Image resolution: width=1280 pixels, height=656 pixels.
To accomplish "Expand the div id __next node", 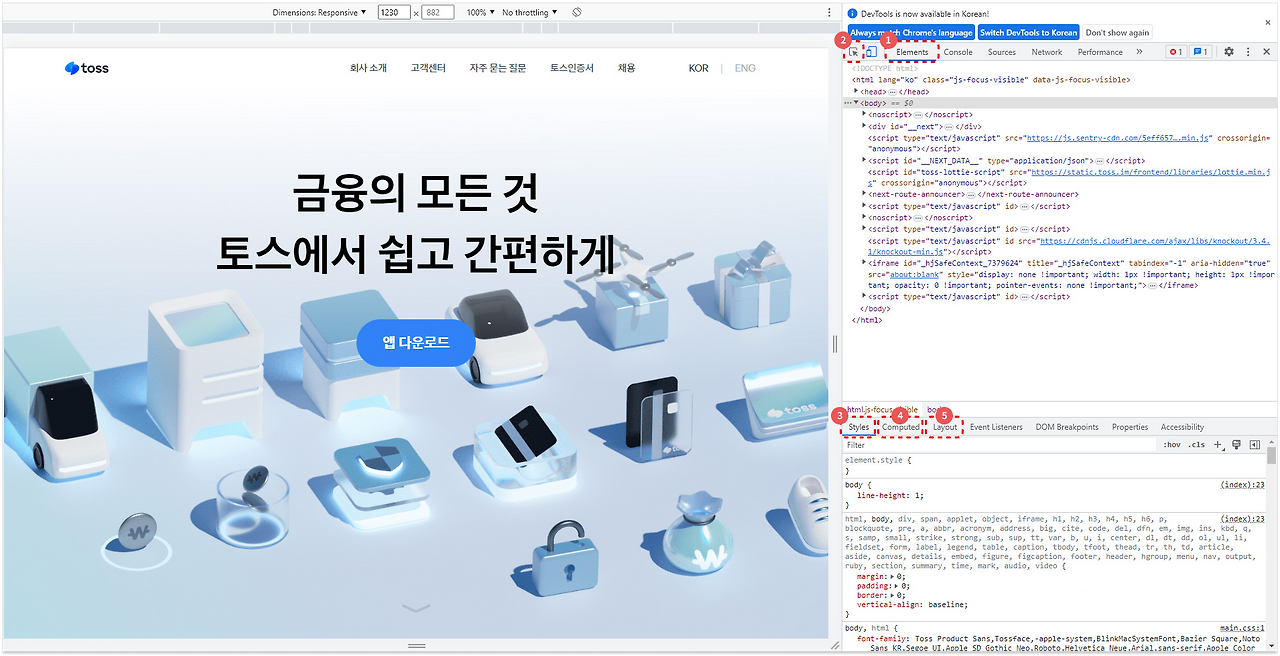I will [x=864, y=126].
